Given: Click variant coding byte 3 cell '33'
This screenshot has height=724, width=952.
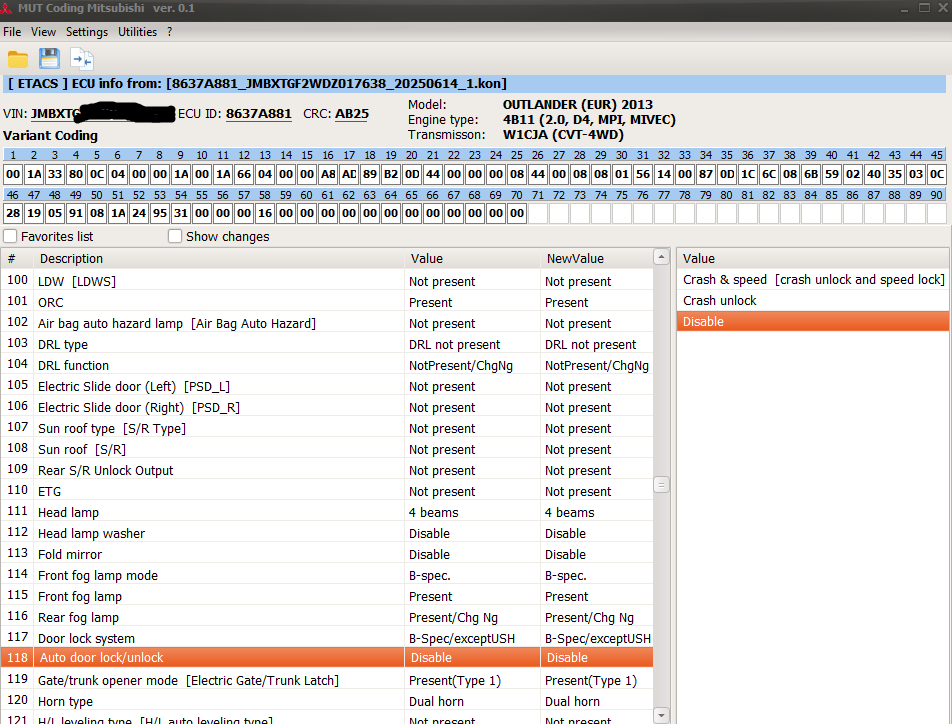Looking at the screenshot, I should (x=55, y=174).
